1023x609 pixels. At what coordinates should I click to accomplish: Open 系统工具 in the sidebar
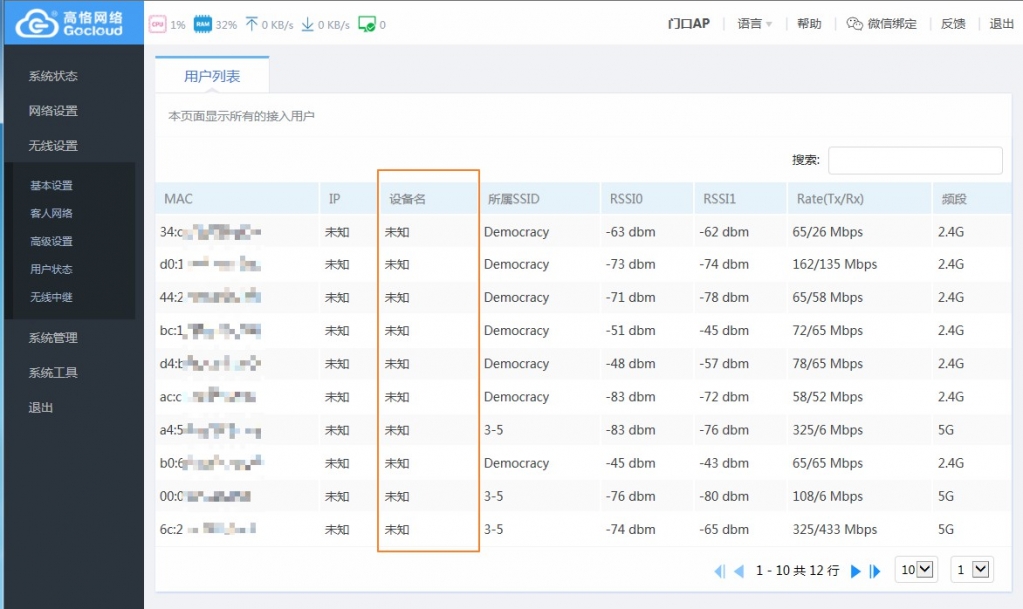click(x=53, y=373)
